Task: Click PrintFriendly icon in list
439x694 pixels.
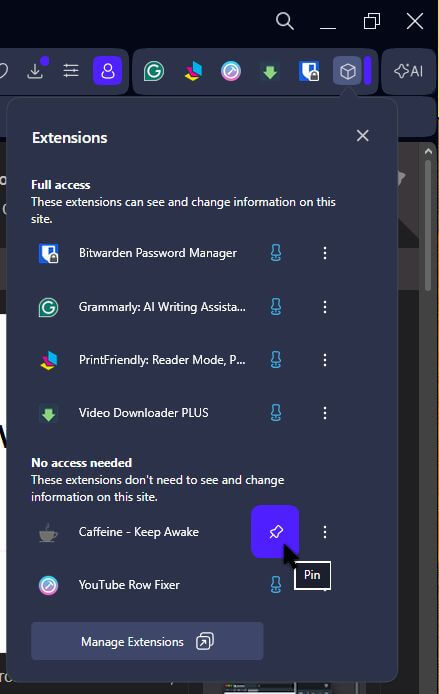Action: click(x=49, y=360)
